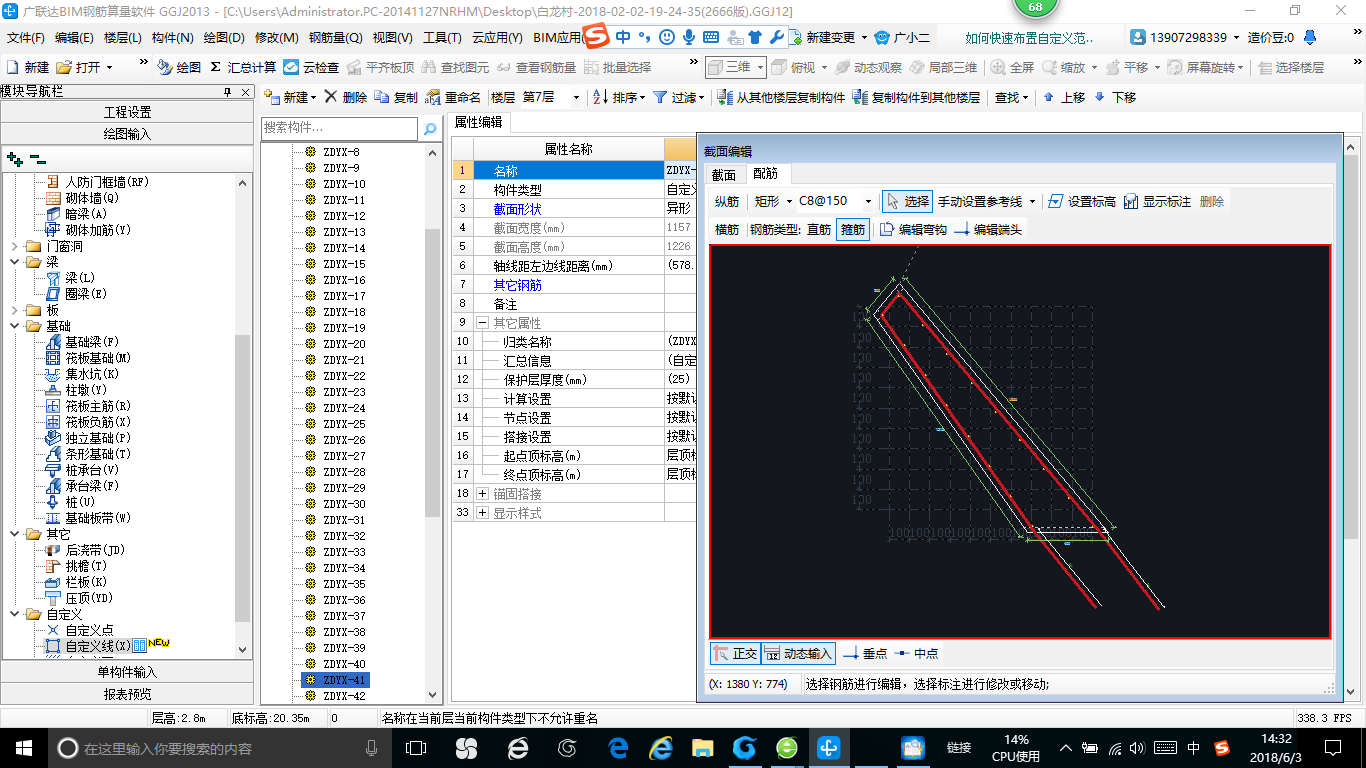This screenshot has height=768, width=1366.
Task: Expand the 显示样式 property group
Action: [483, 513]
